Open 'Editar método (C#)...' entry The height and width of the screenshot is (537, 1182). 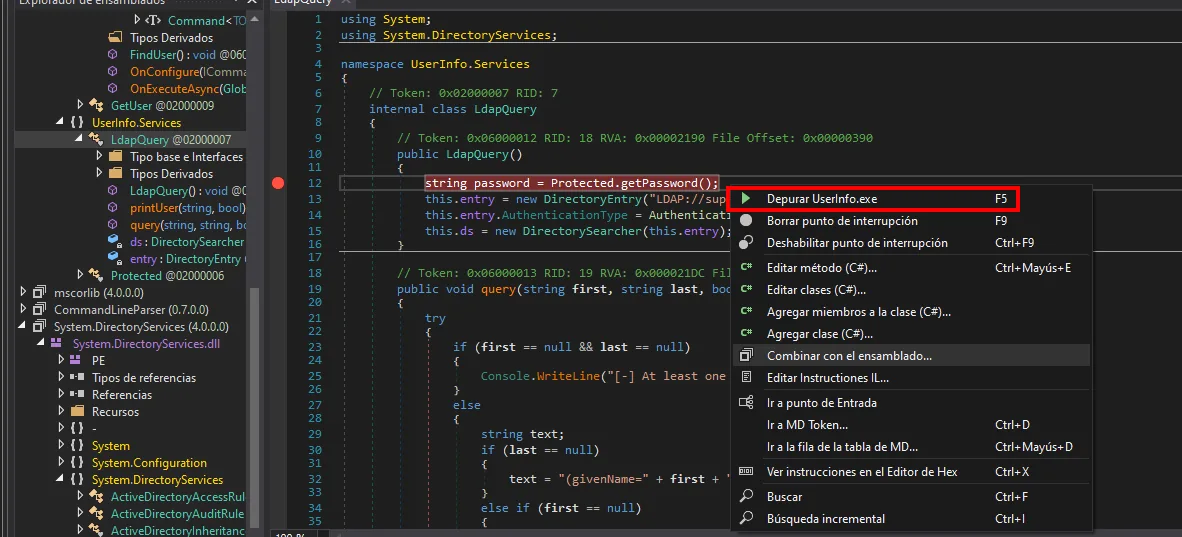pyautogui.click(x=911, y=268)
